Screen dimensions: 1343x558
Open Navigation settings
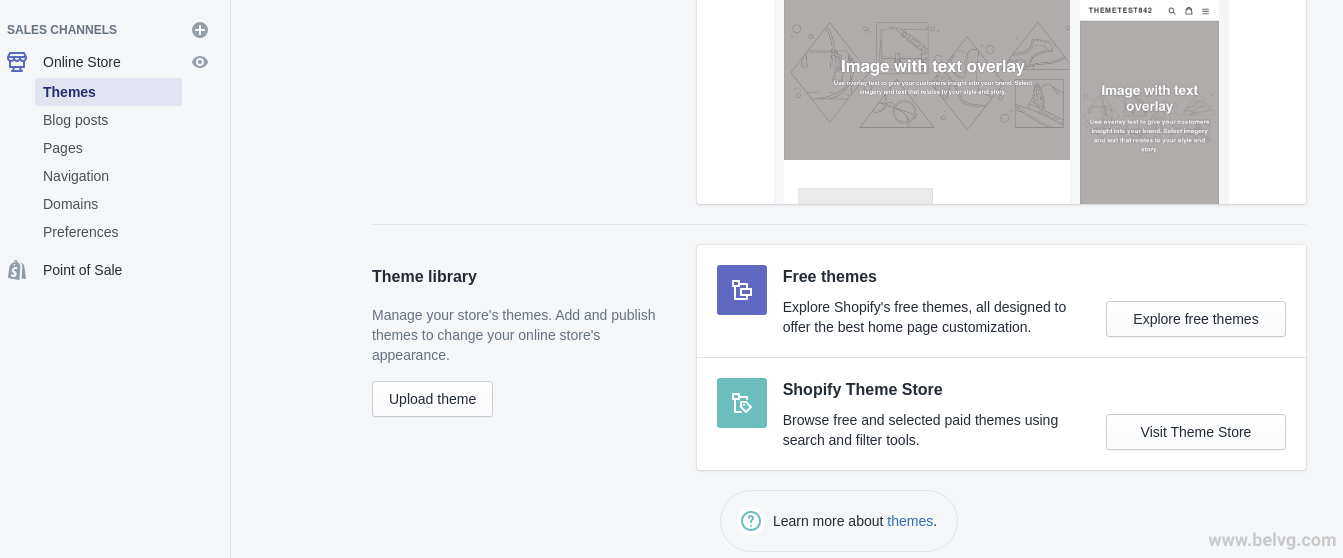click(76, 176)
